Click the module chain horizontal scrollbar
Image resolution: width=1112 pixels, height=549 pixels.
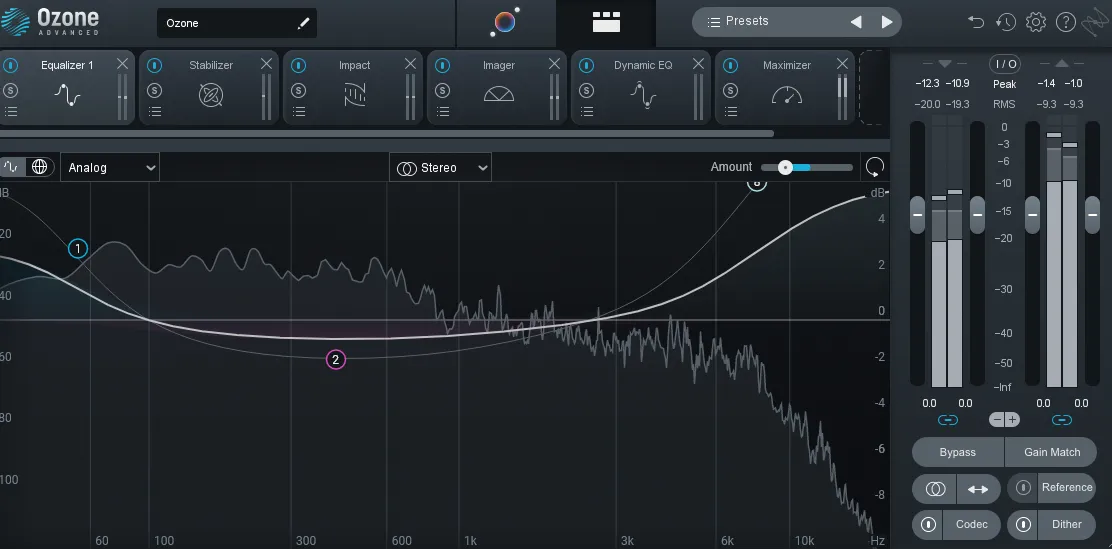click(x=387, y=133)
